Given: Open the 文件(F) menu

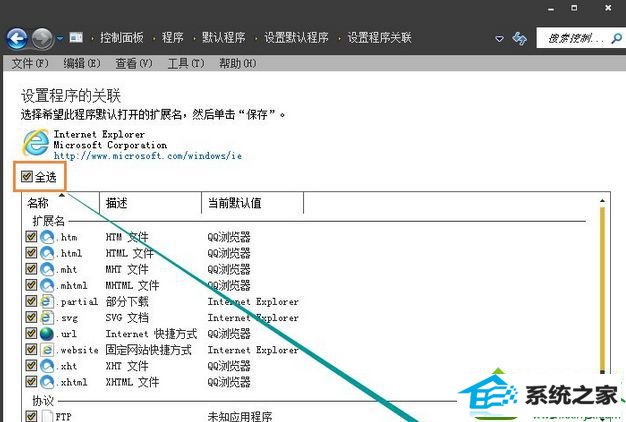Looking at the screenshot, I should point(29,63).
